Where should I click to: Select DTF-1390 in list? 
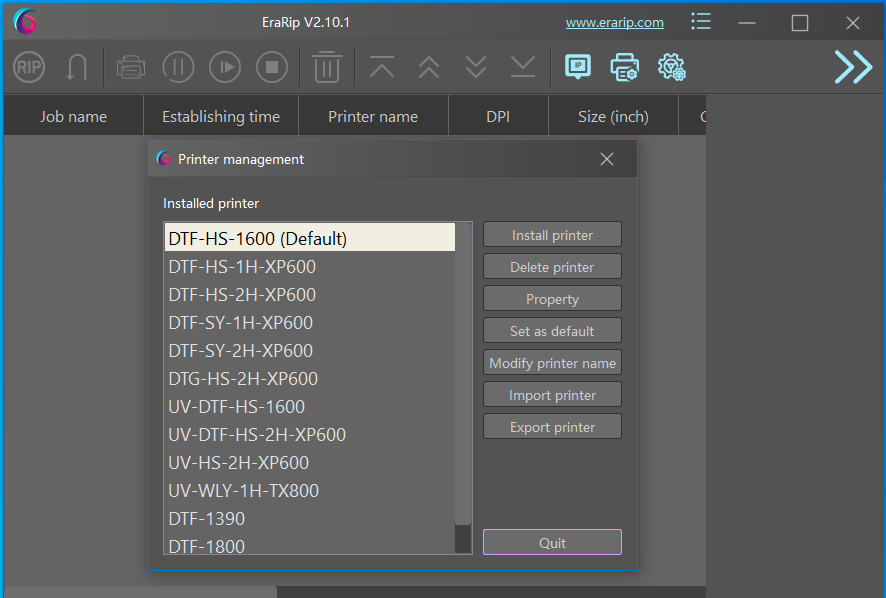pos(310,518)
